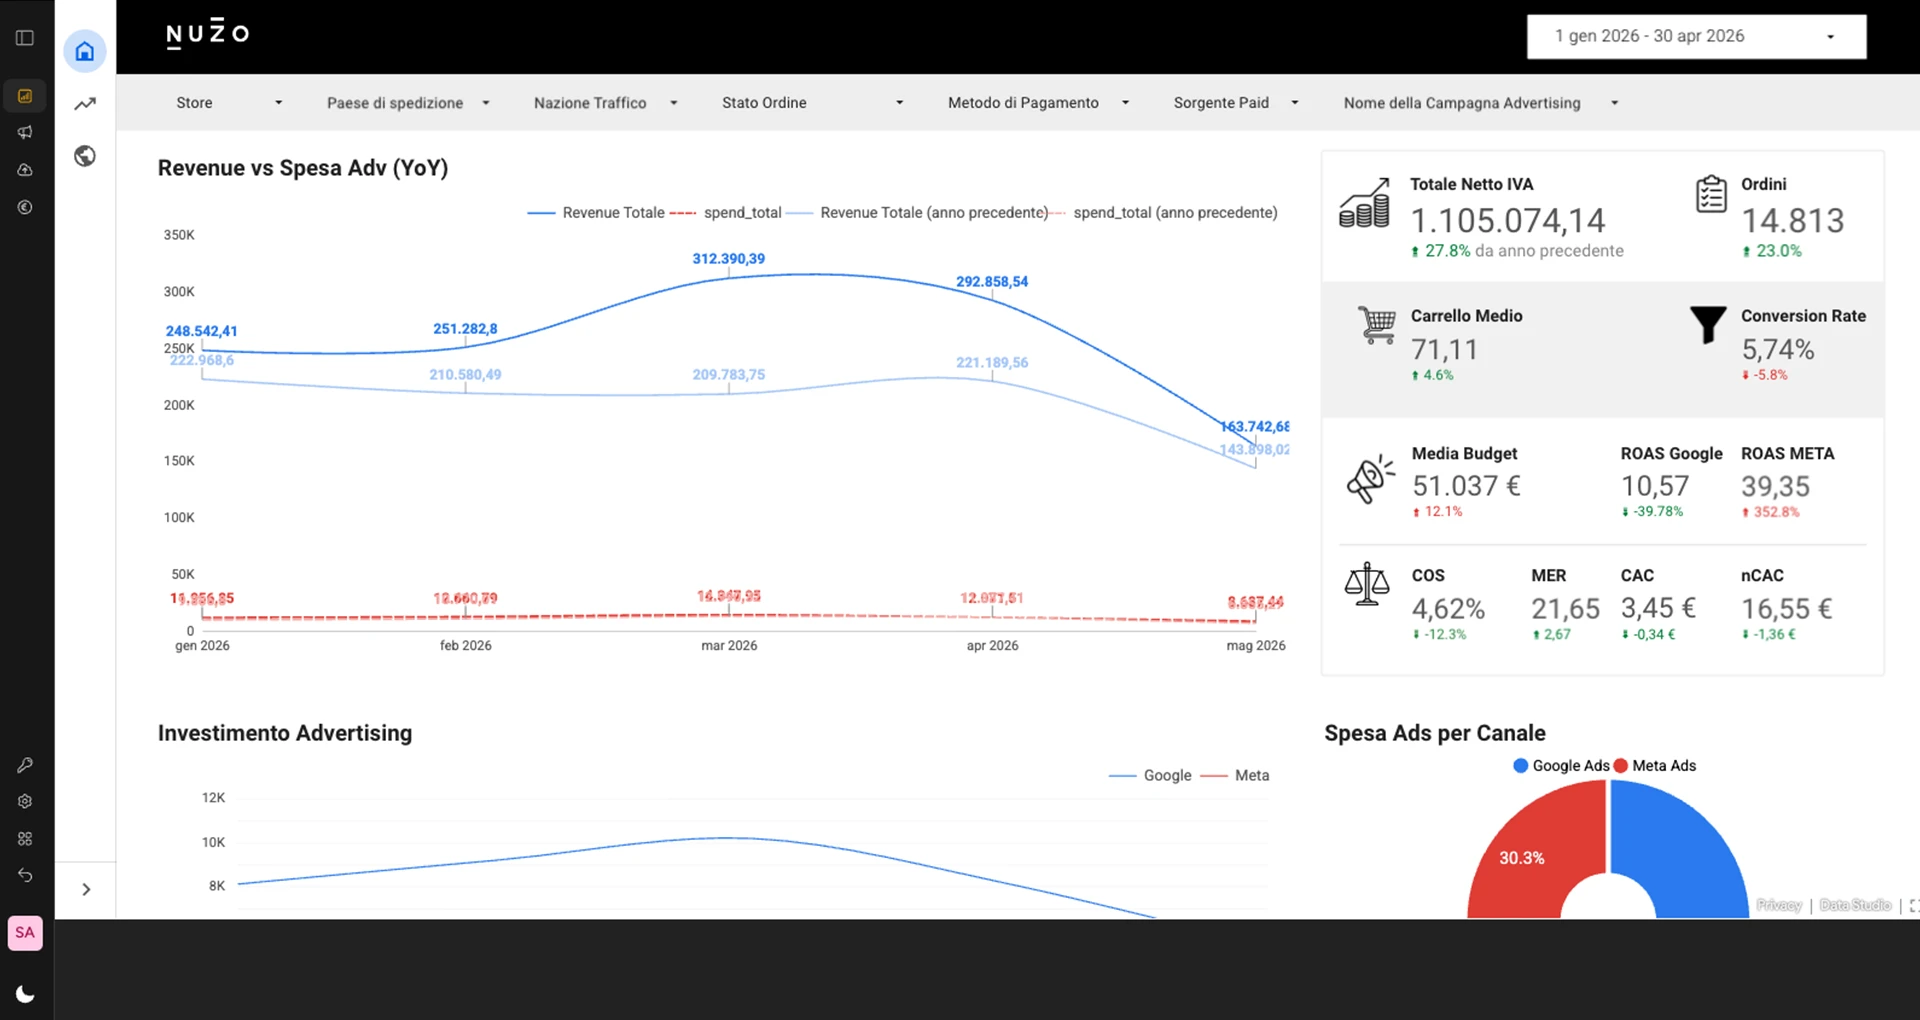Viewport: 1920px width, 1020px height.
Task: Click the Revenue vs Spesa Adv (YoY) title
Action: [x=303, y=168]
